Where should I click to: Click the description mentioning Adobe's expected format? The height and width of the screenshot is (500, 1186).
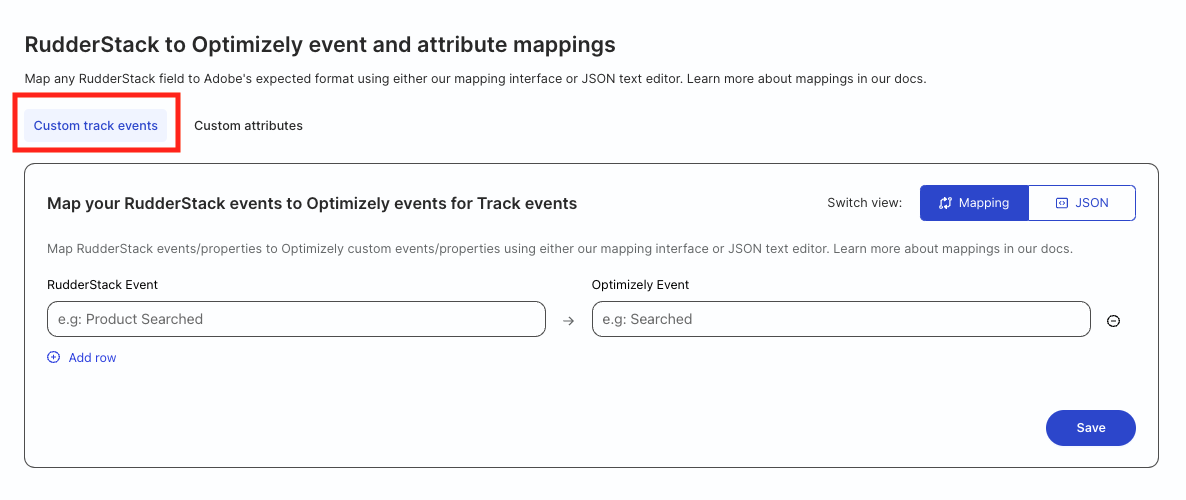click(x=475, y=79)
